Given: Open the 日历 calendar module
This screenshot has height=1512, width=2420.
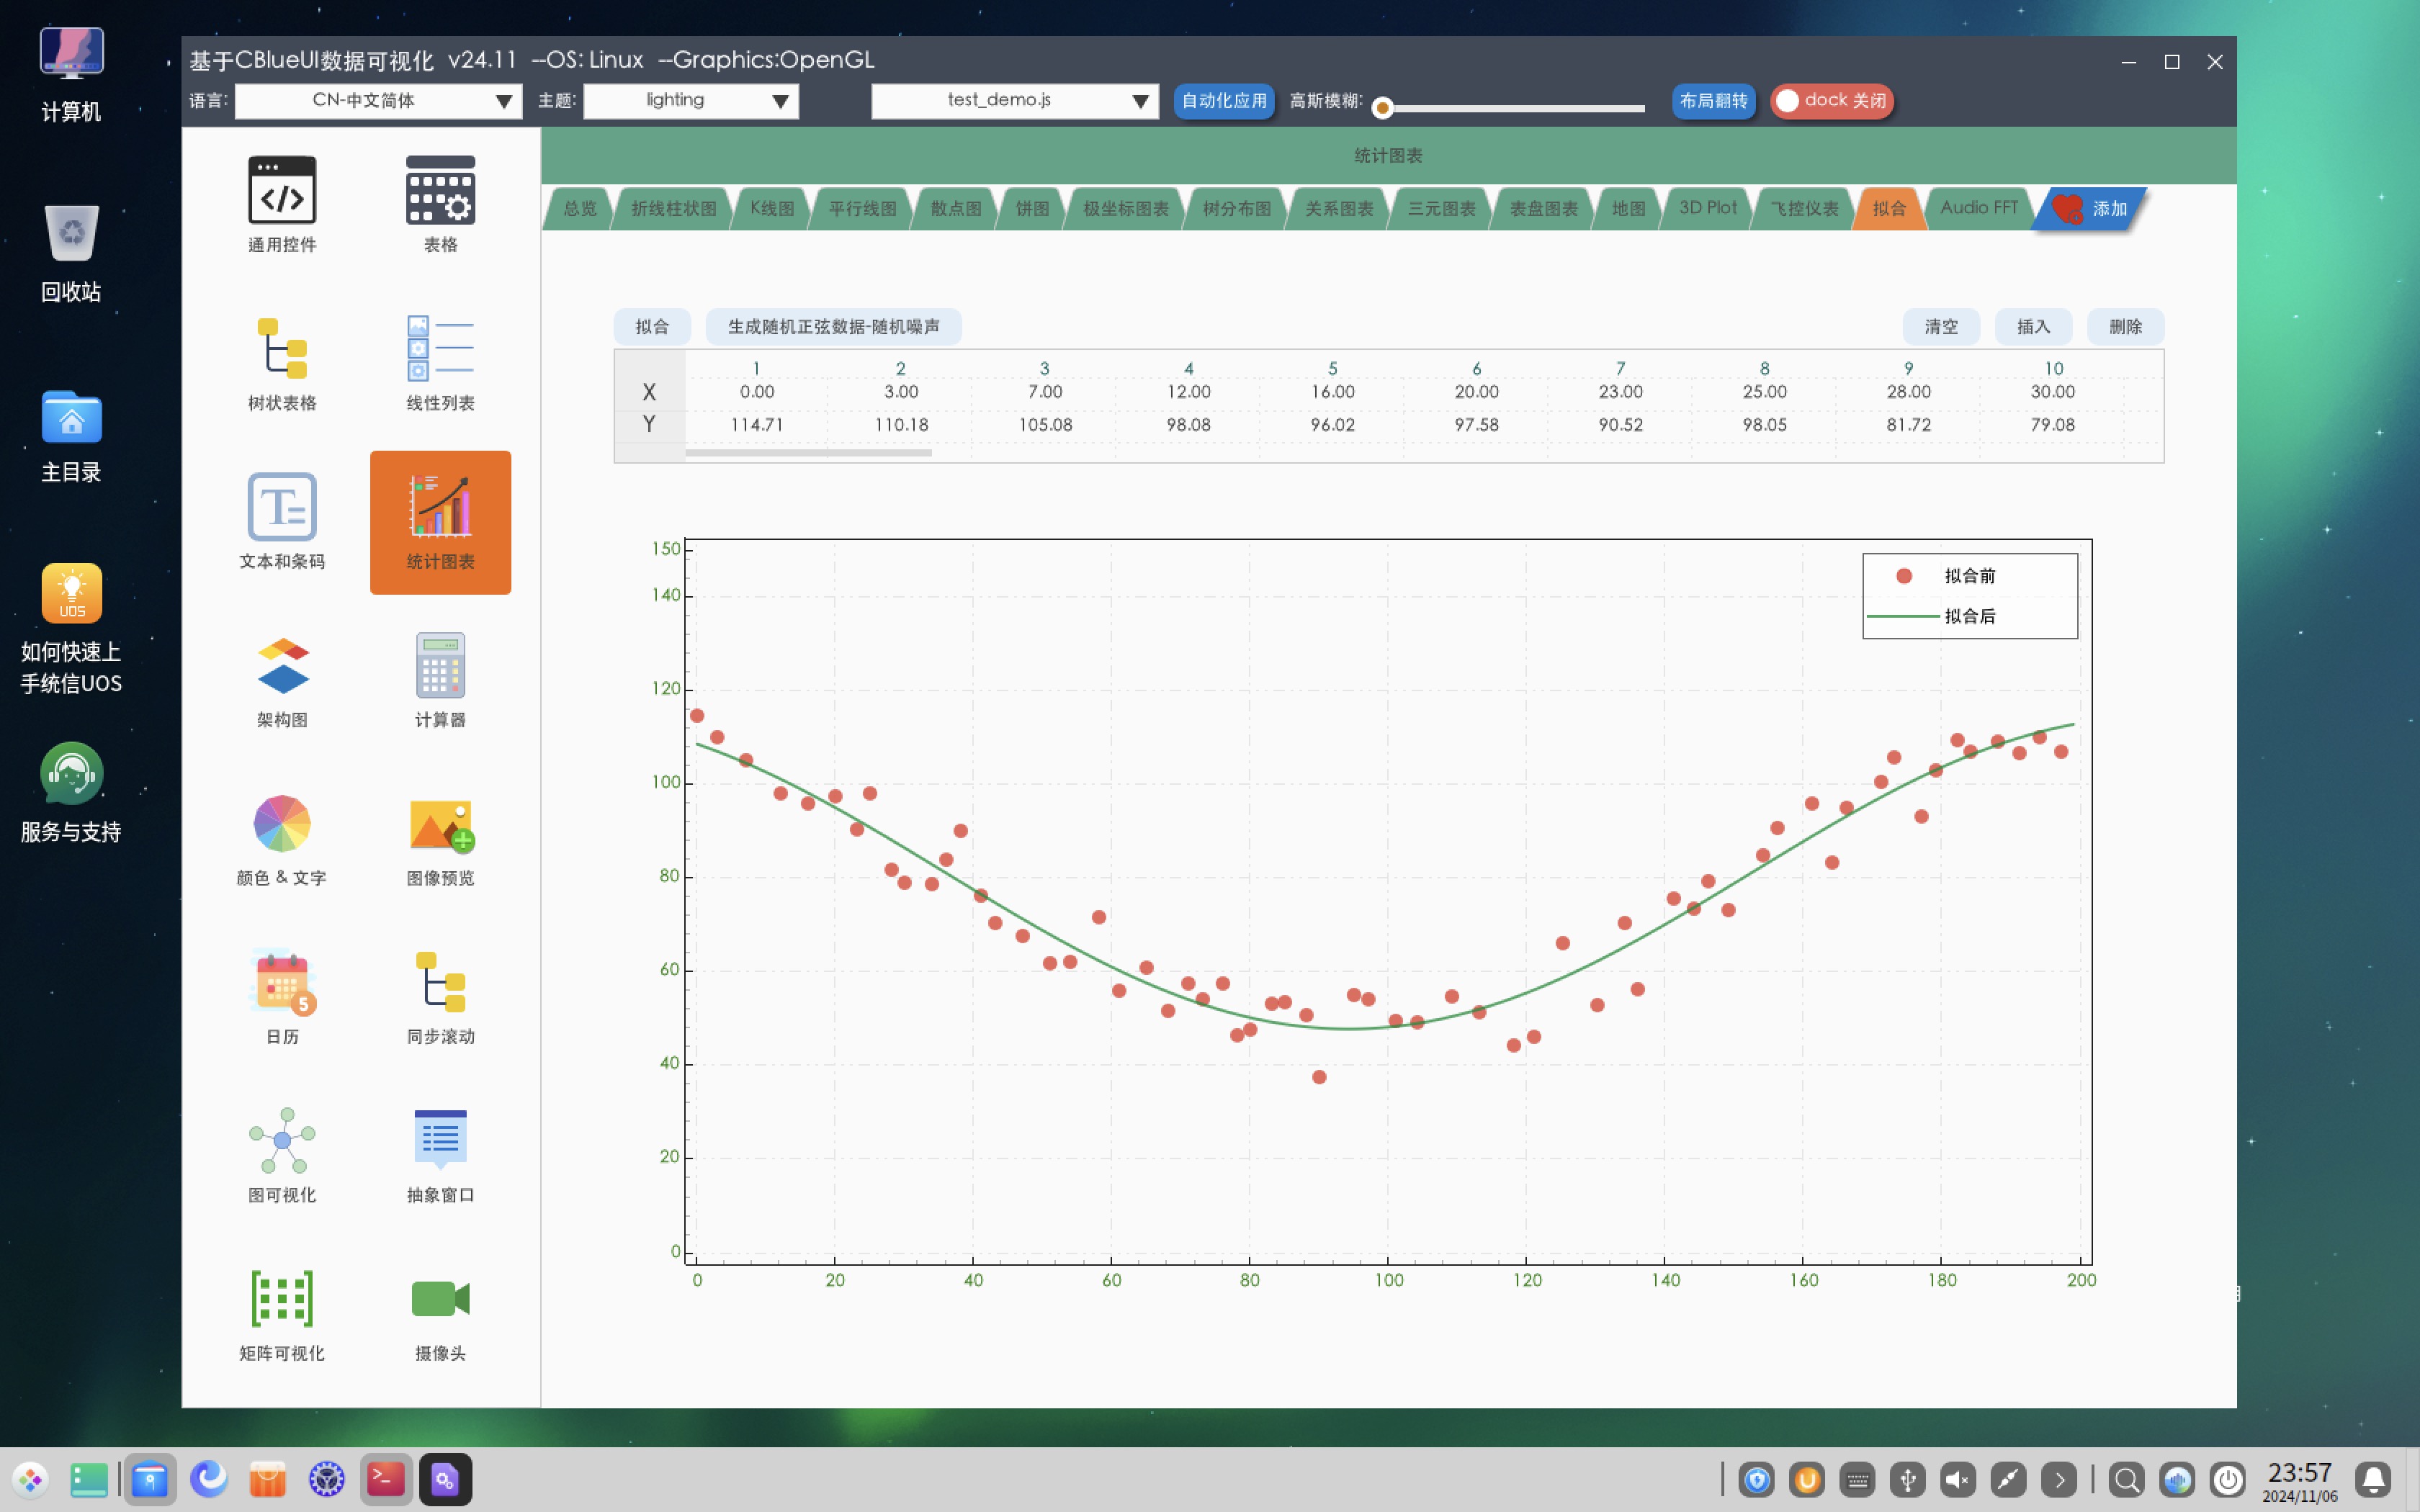Looking at the screenshot, I should click(281, 982).
